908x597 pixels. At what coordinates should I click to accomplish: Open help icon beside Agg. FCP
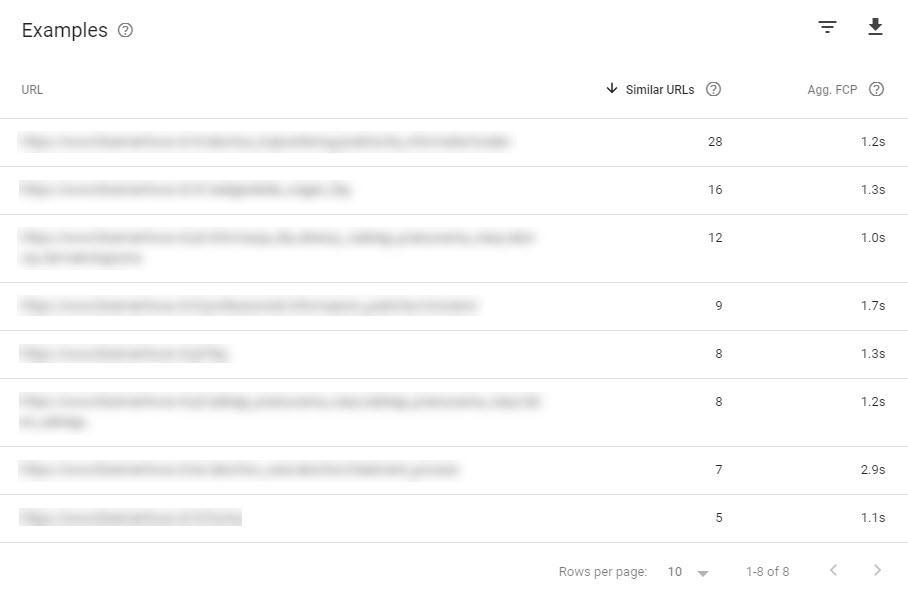pyautogui.click(x=877, y=89)
